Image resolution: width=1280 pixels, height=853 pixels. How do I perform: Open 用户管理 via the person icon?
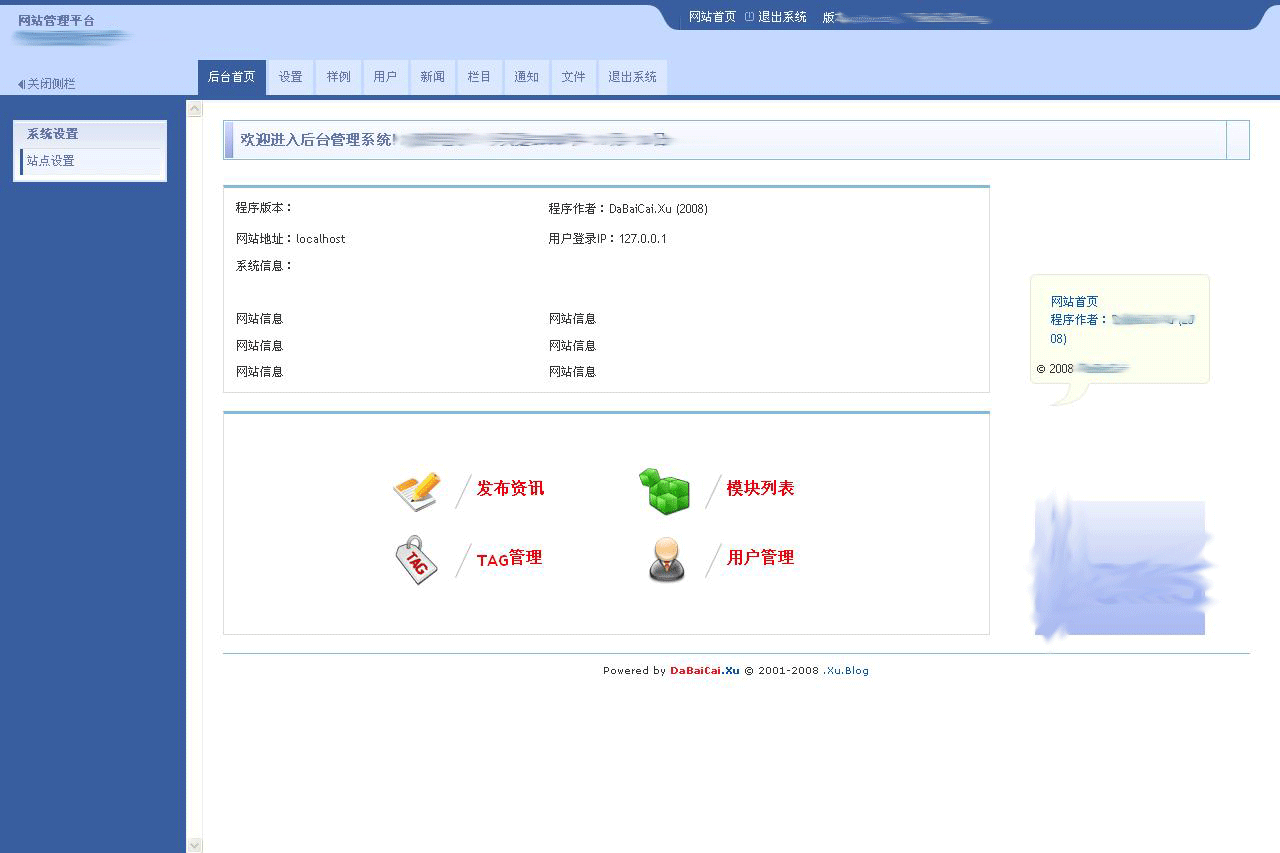[666, 560]
